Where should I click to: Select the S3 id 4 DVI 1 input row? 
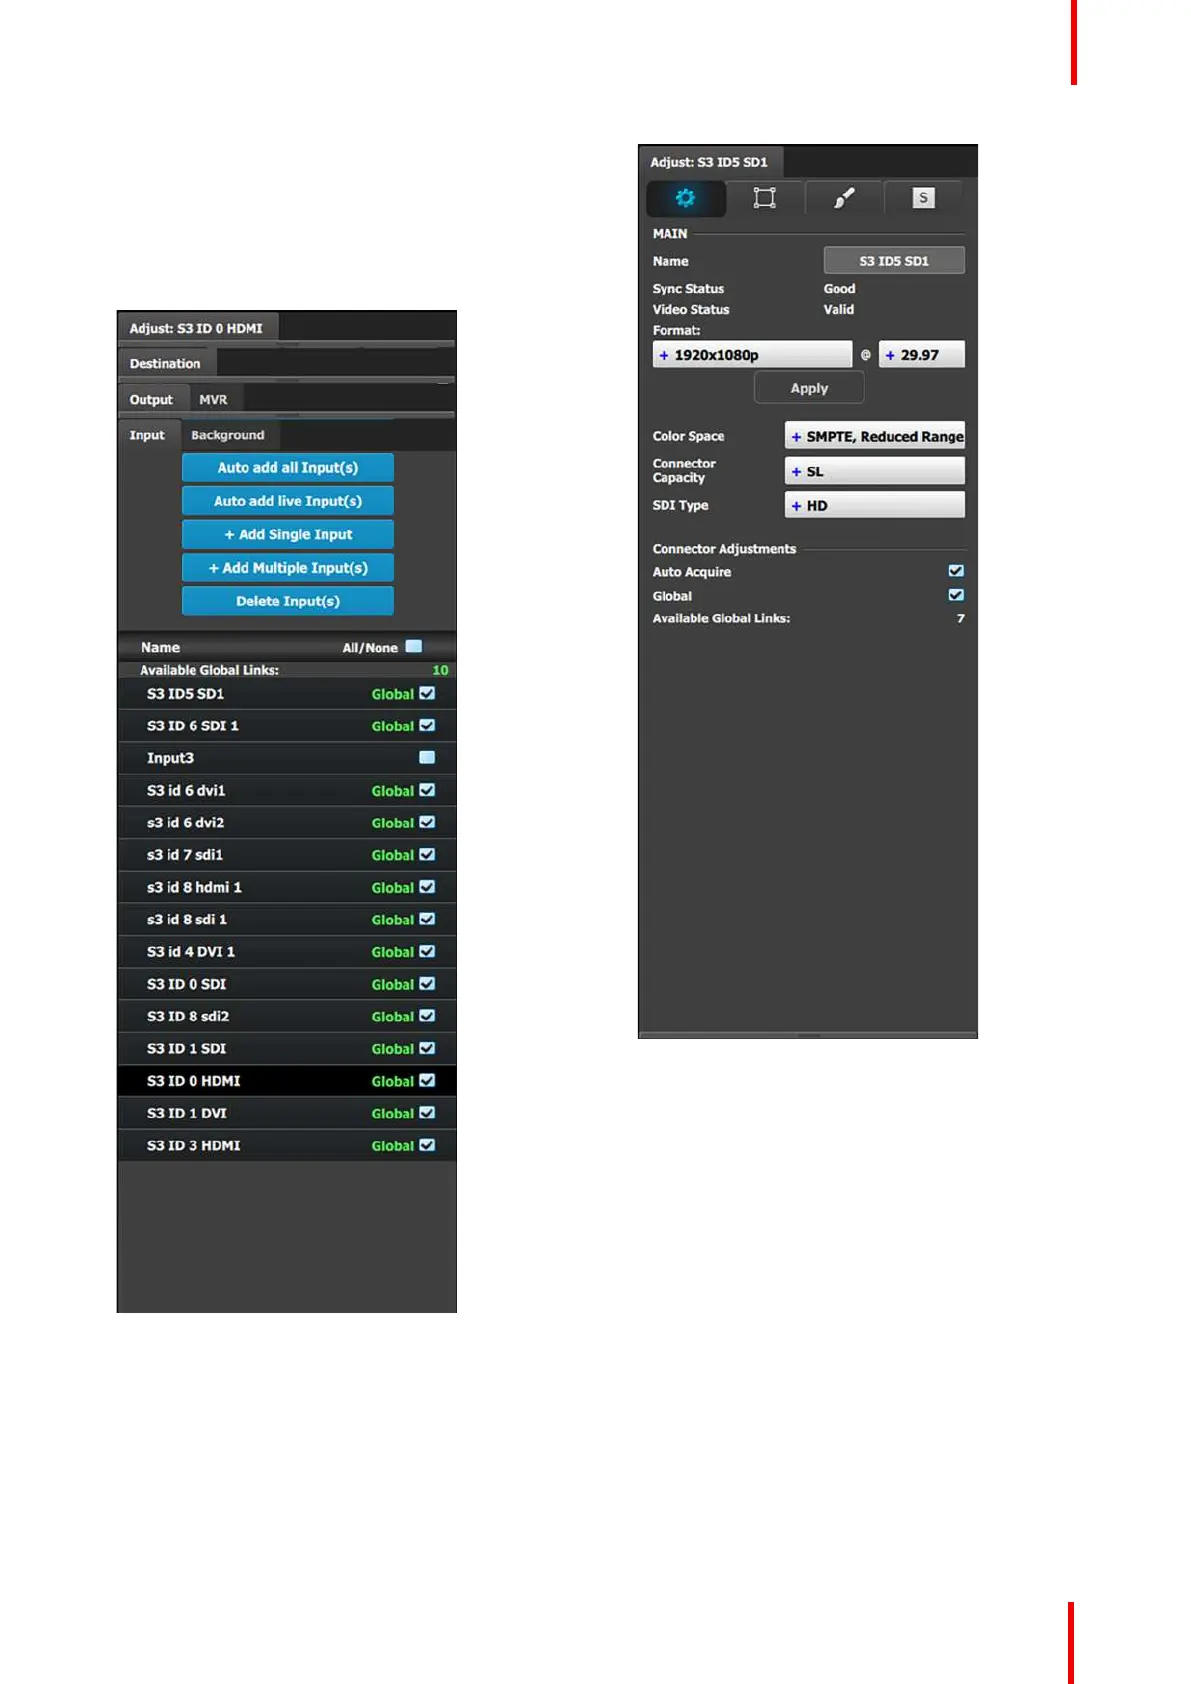[287, 951]
